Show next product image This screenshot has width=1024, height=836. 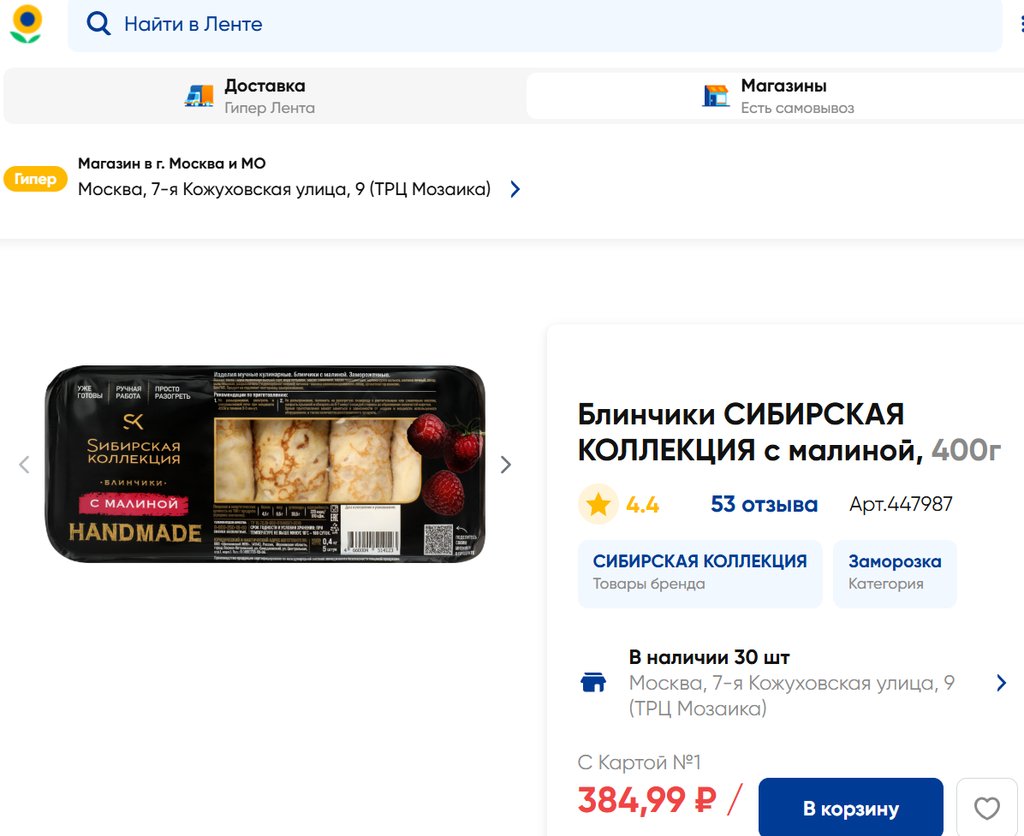[505, 465]
